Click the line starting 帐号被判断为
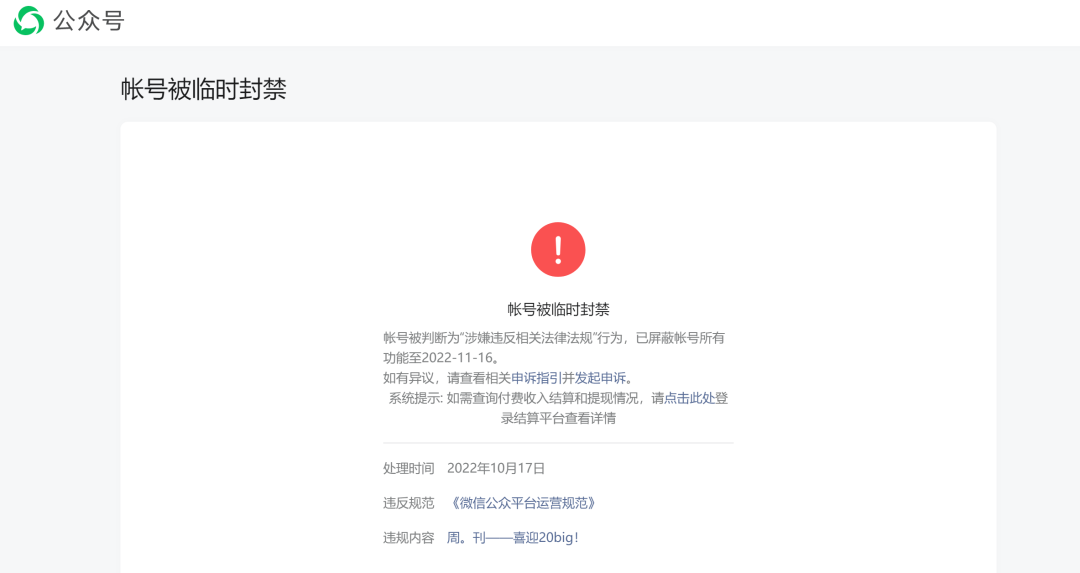This screenshot has width=1080, height=573. [554, 337]
